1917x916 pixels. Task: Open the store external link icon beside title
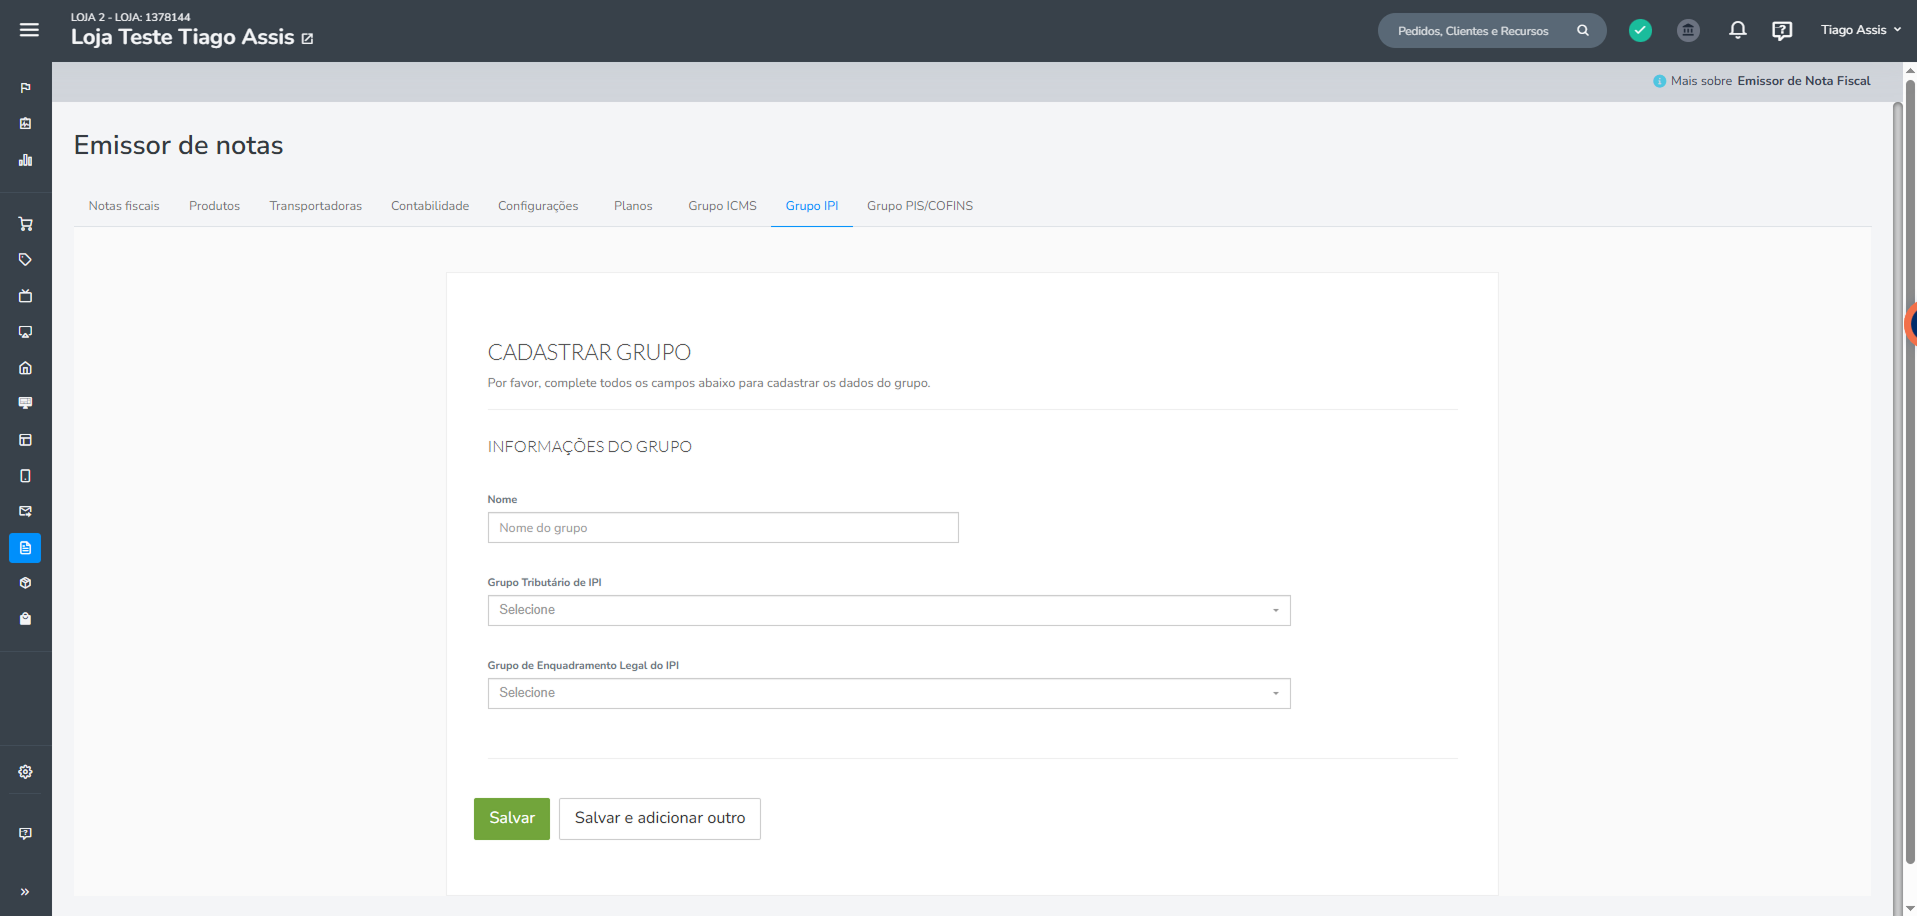308,39
